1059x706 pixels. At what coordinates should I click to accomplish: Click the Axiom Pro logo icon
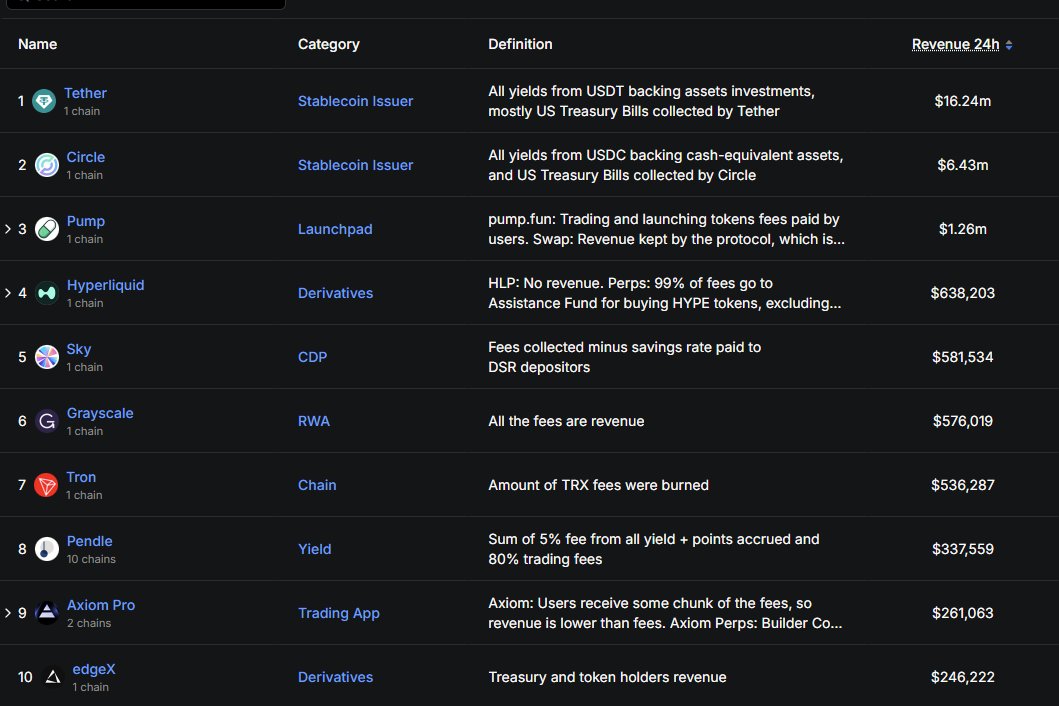pyautogui.click(x=47, y=613)
